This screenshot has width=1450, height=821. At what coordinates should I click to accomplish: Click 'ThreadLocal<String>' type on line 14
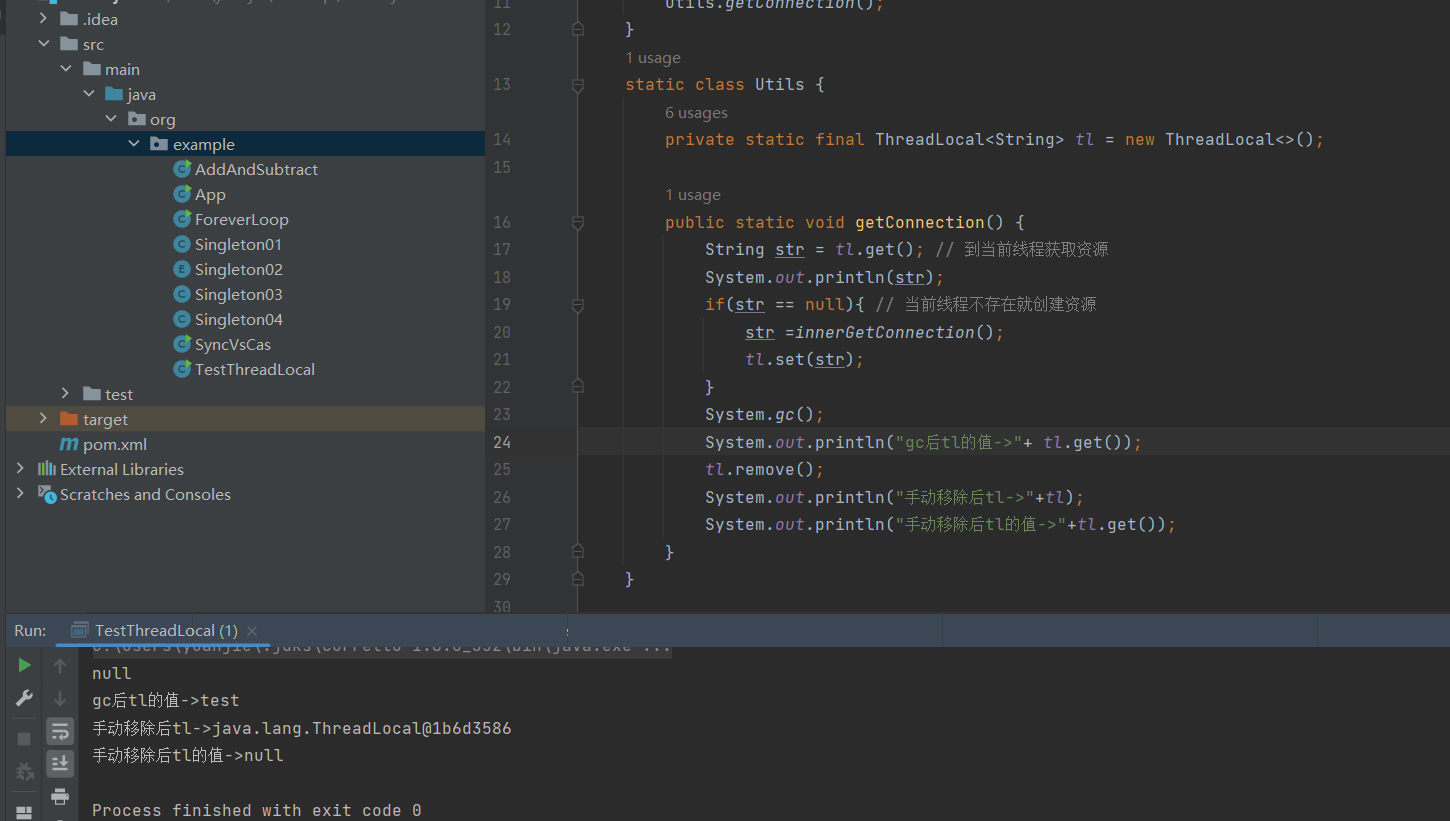(969, 140)
